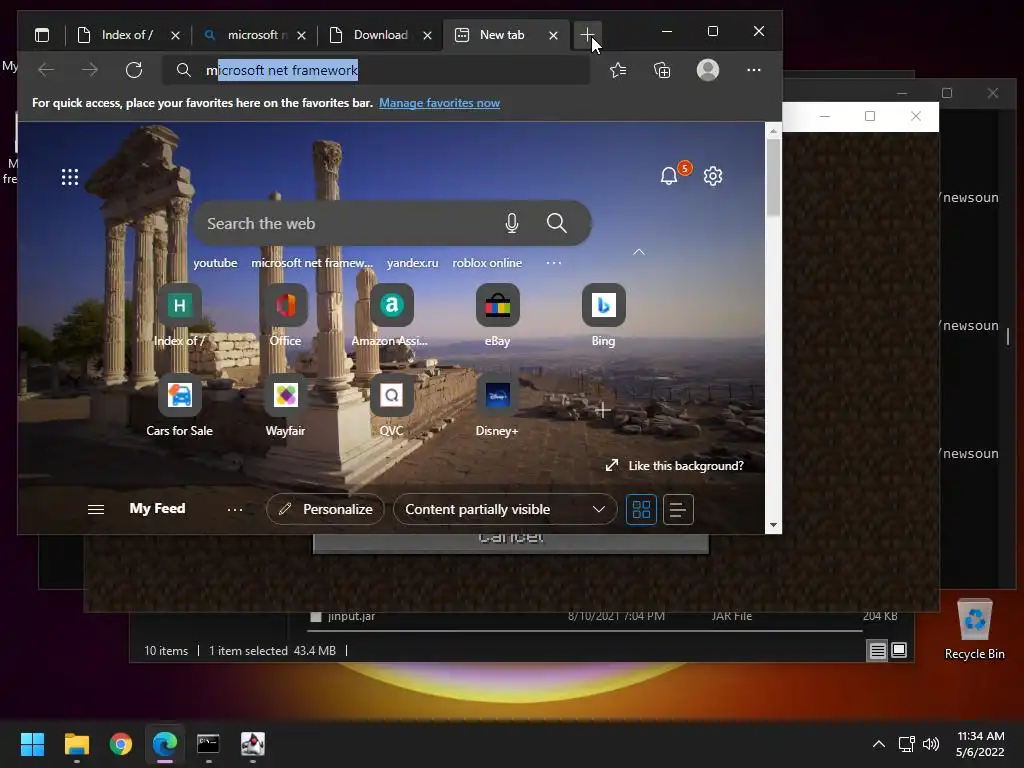1024x768 pixels.
Task: Open the My Feed hamburger menu
Action: 96,509
